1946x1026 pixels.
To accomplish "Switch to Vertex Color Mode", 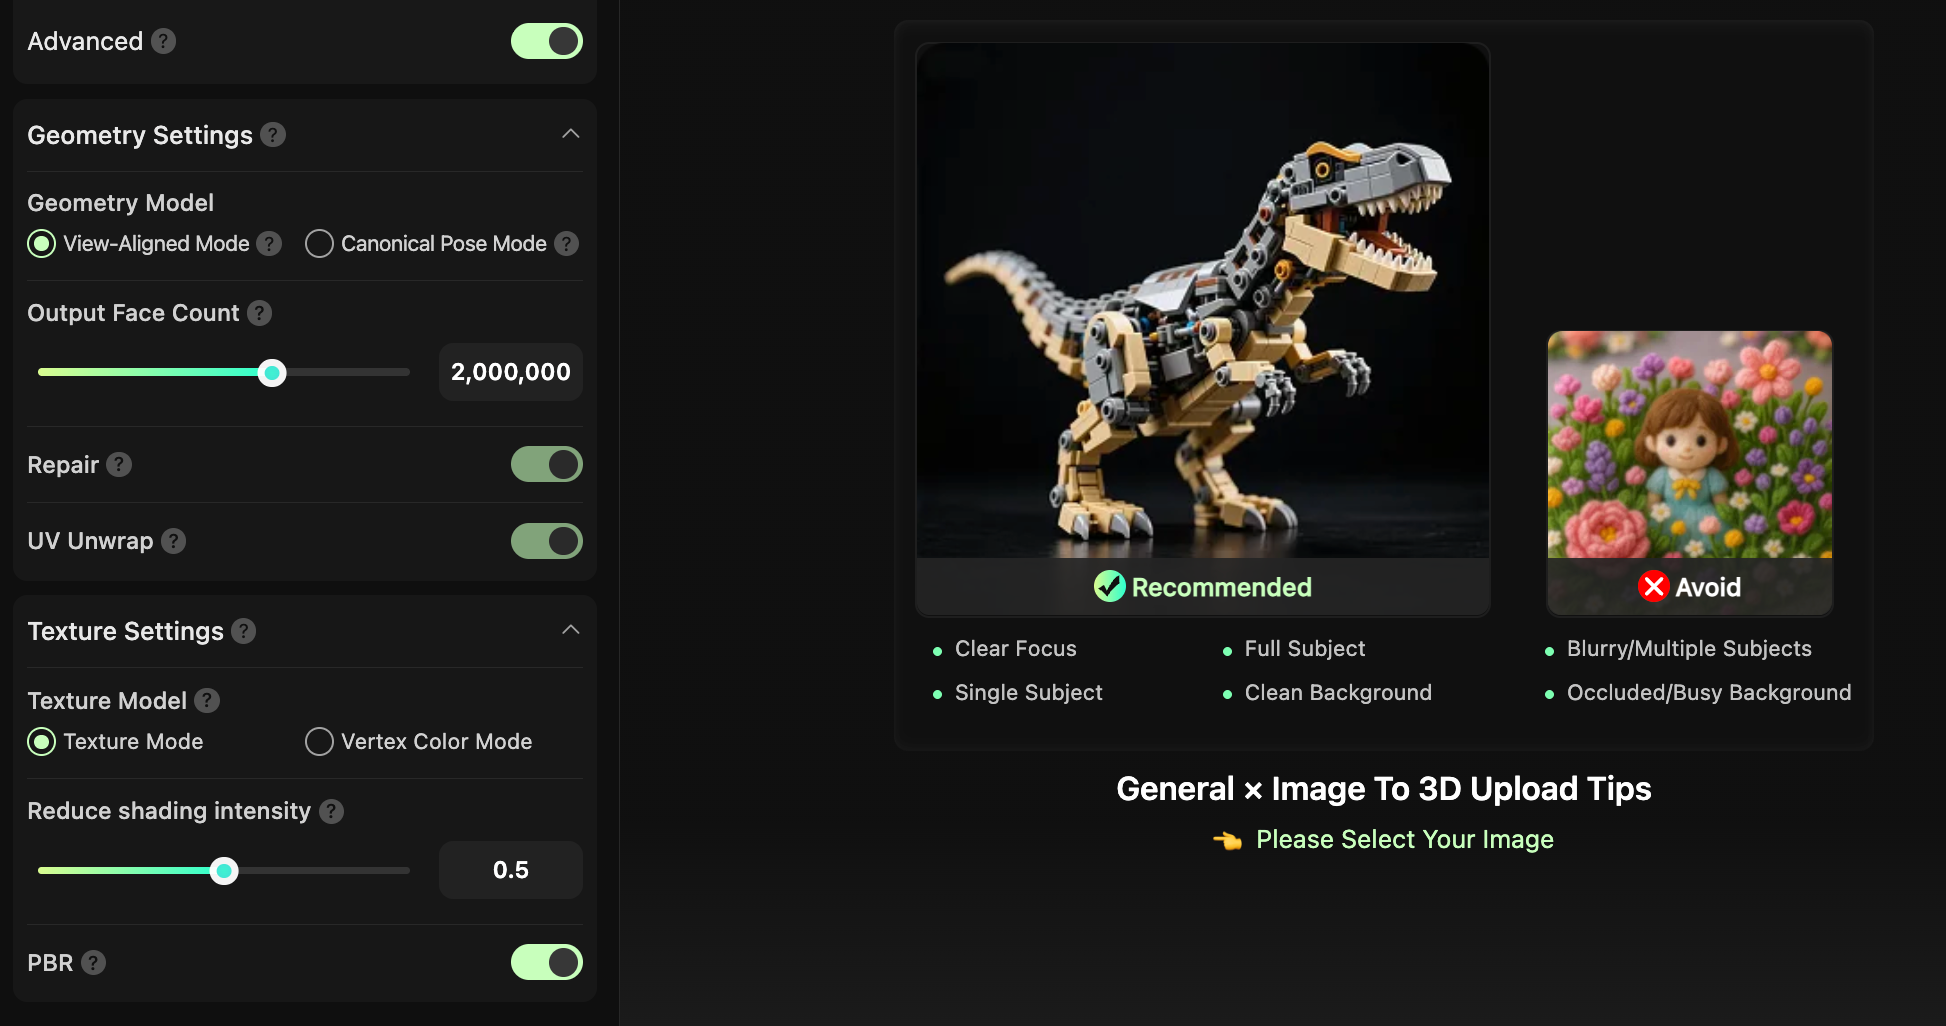I will 319,741.
